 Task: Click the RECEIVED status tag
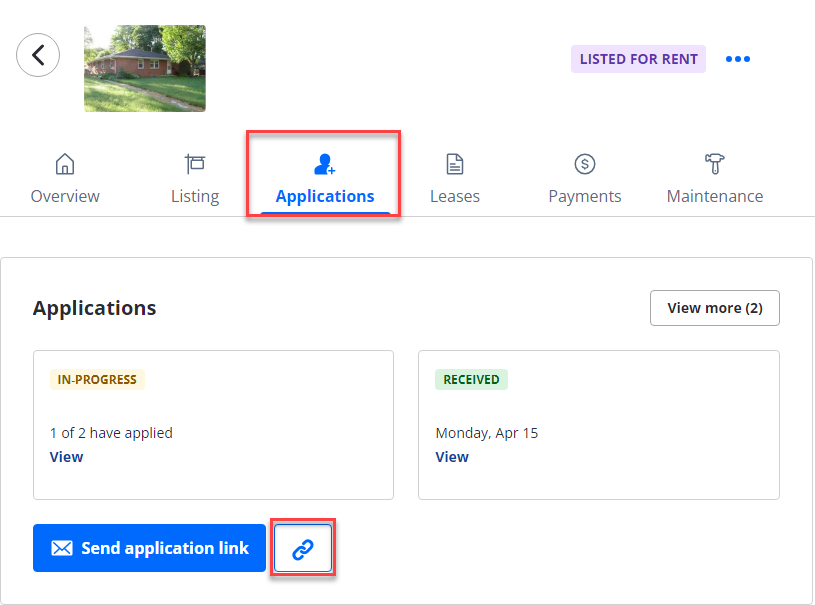click(471, 380)
